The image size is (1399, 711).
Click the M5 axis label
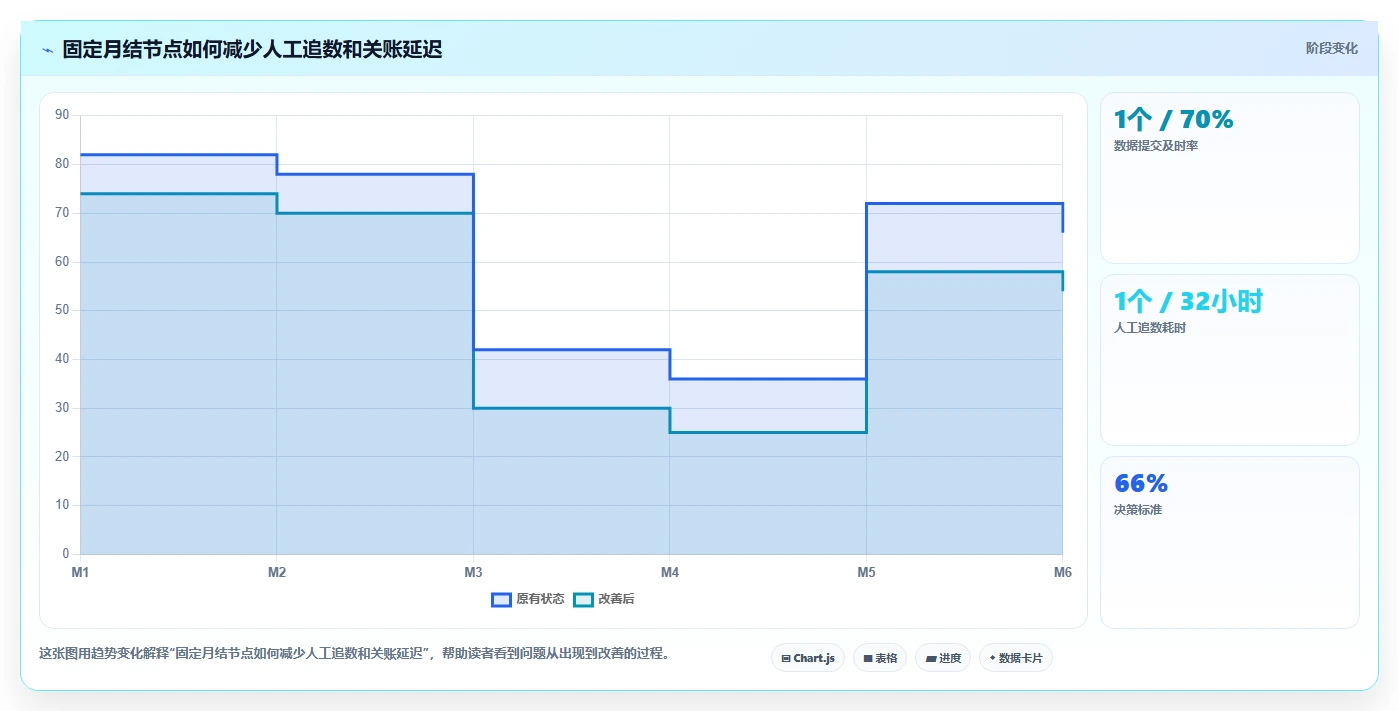coord(866,573)
